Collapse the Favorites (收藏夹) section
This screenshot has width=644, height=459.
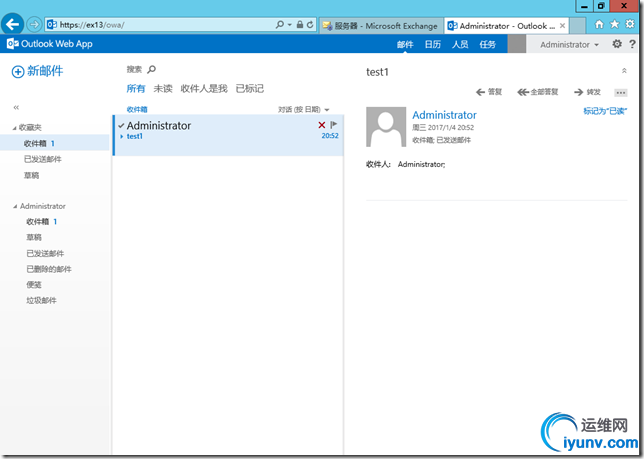(15, 128)
